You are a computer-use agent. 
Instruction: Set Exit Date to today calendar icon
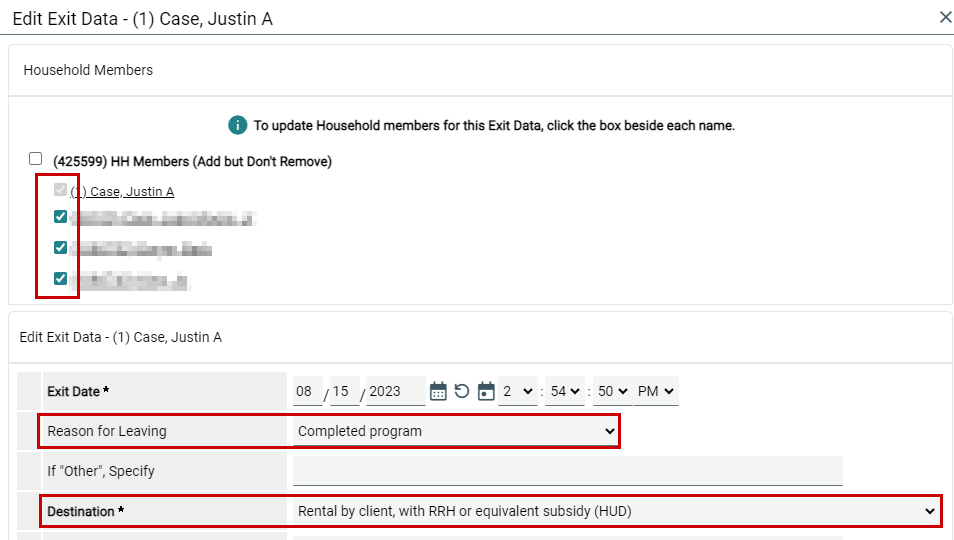[x=486, y=391]
